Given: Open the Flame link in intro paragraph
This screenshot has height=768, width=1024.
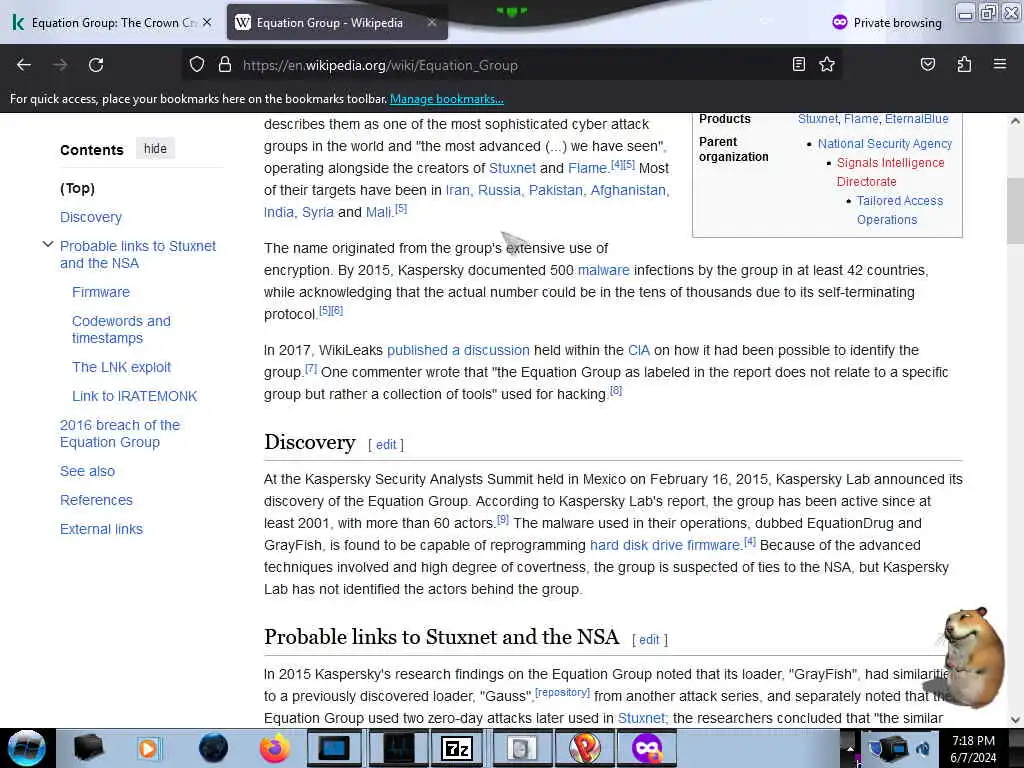Looking at the screenshot, I should pyautogui.click(x=587, y=168).
